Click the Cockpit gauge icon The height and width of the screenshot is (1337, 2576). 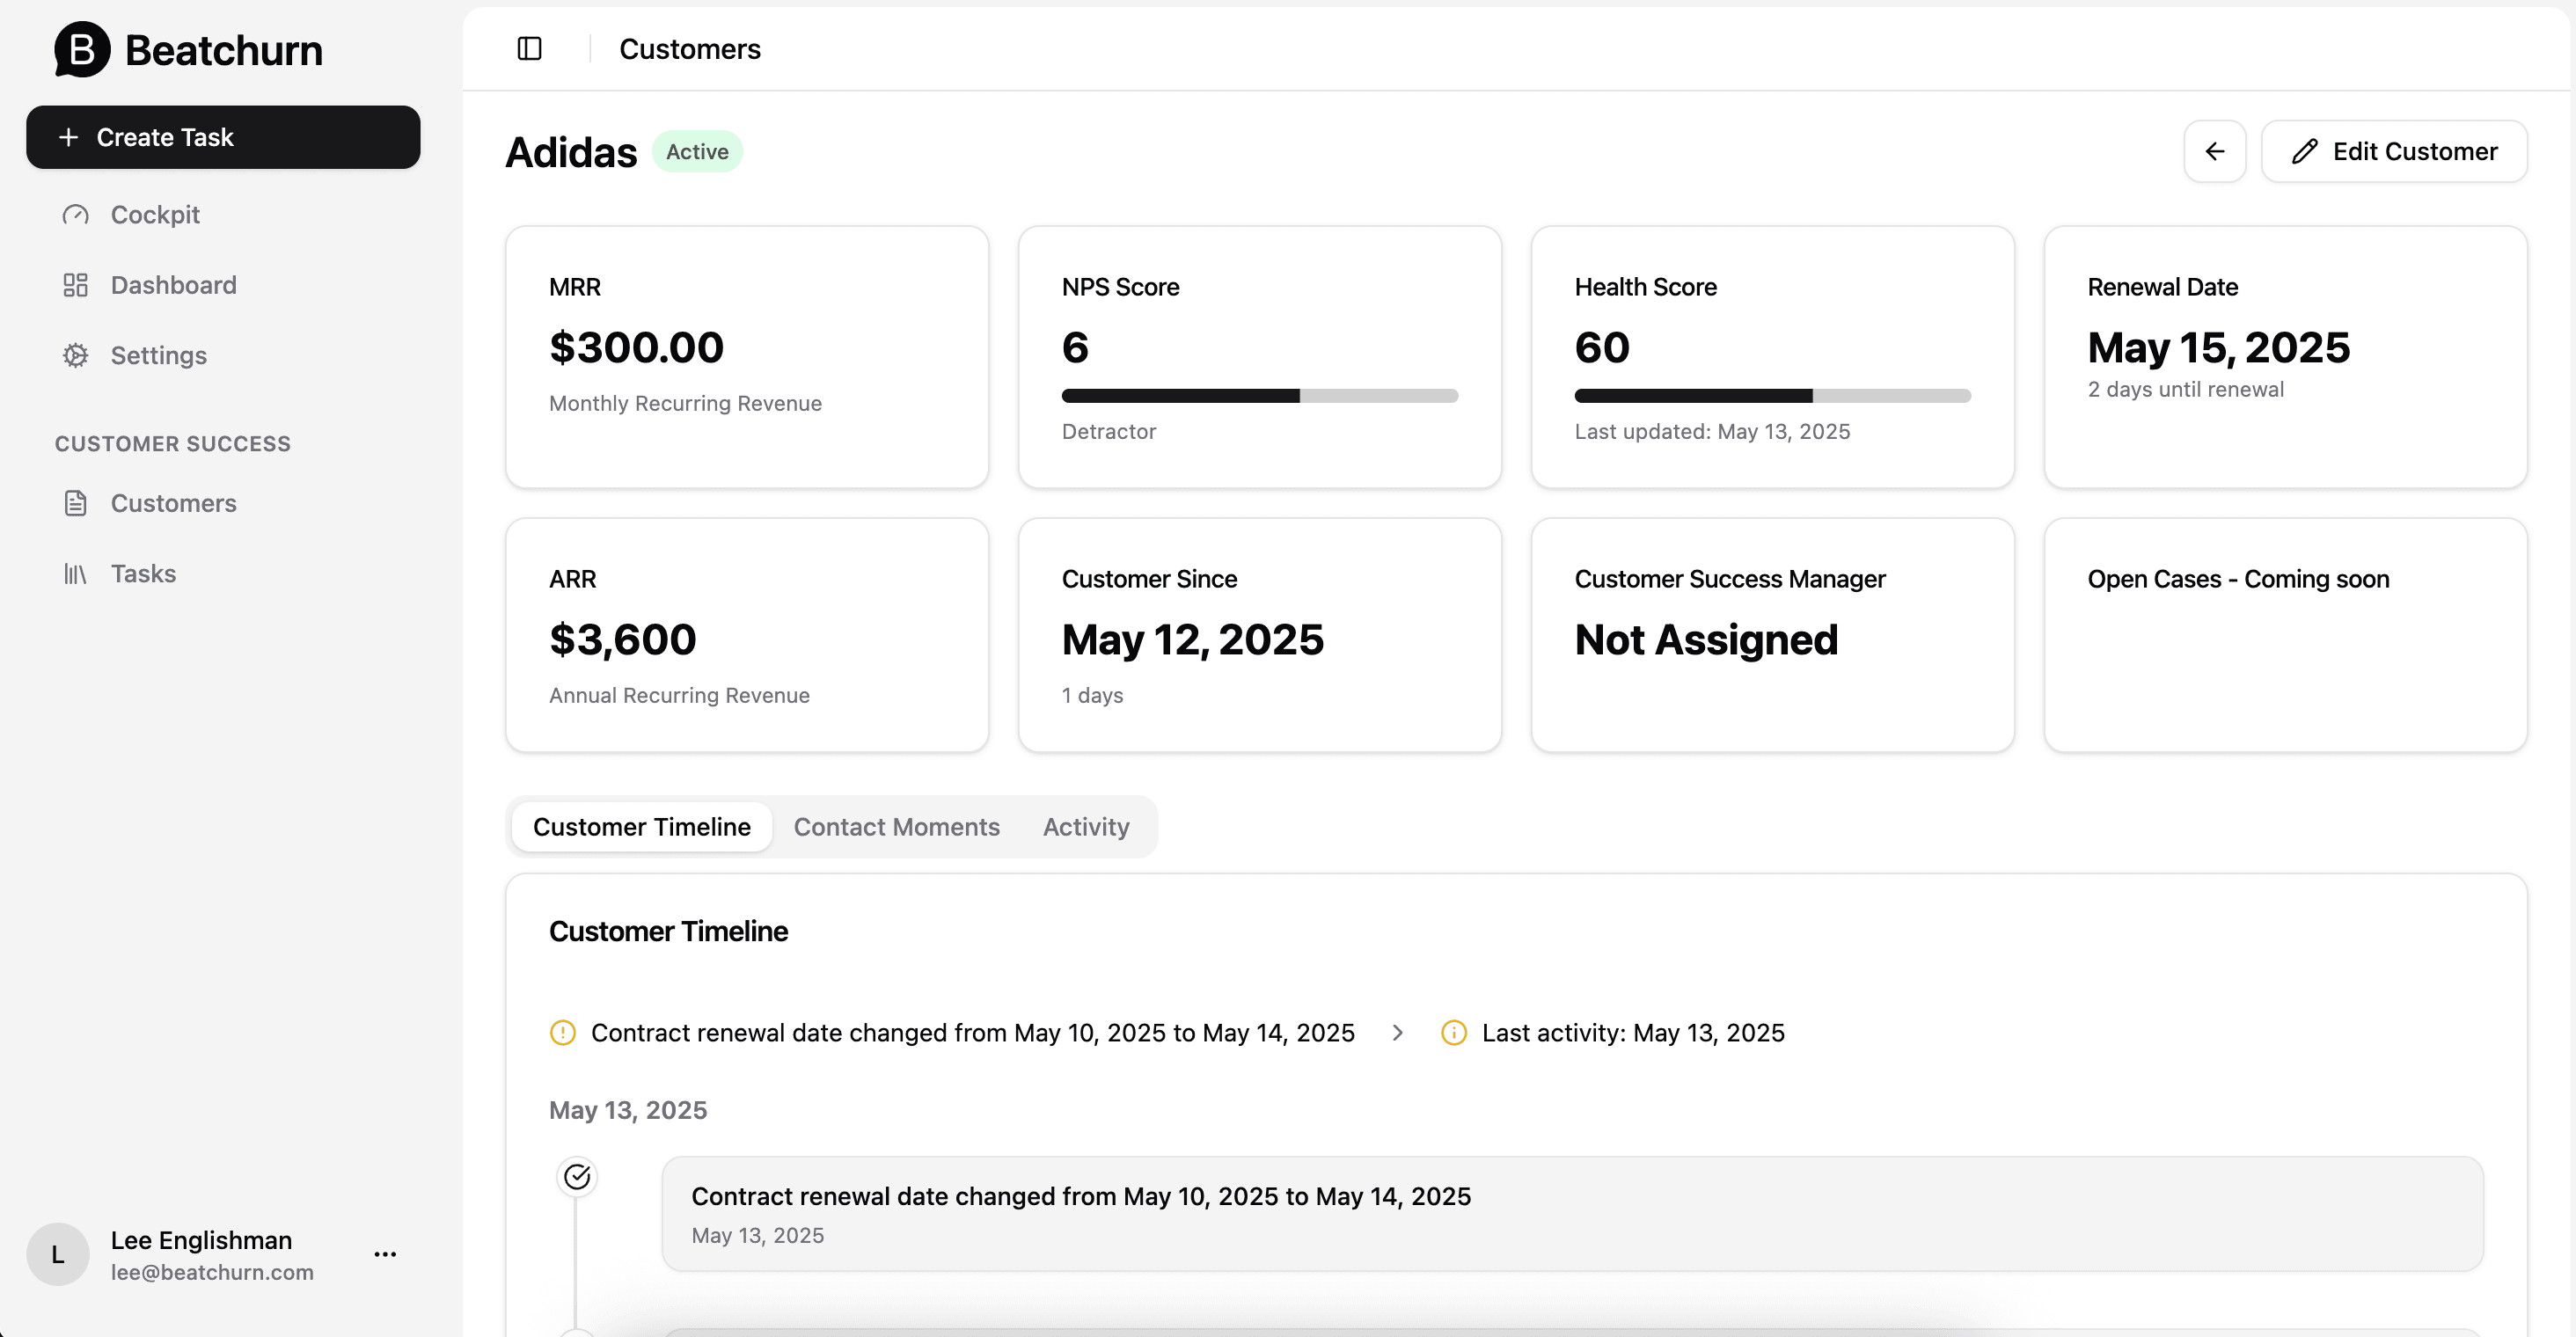point(76,215)
